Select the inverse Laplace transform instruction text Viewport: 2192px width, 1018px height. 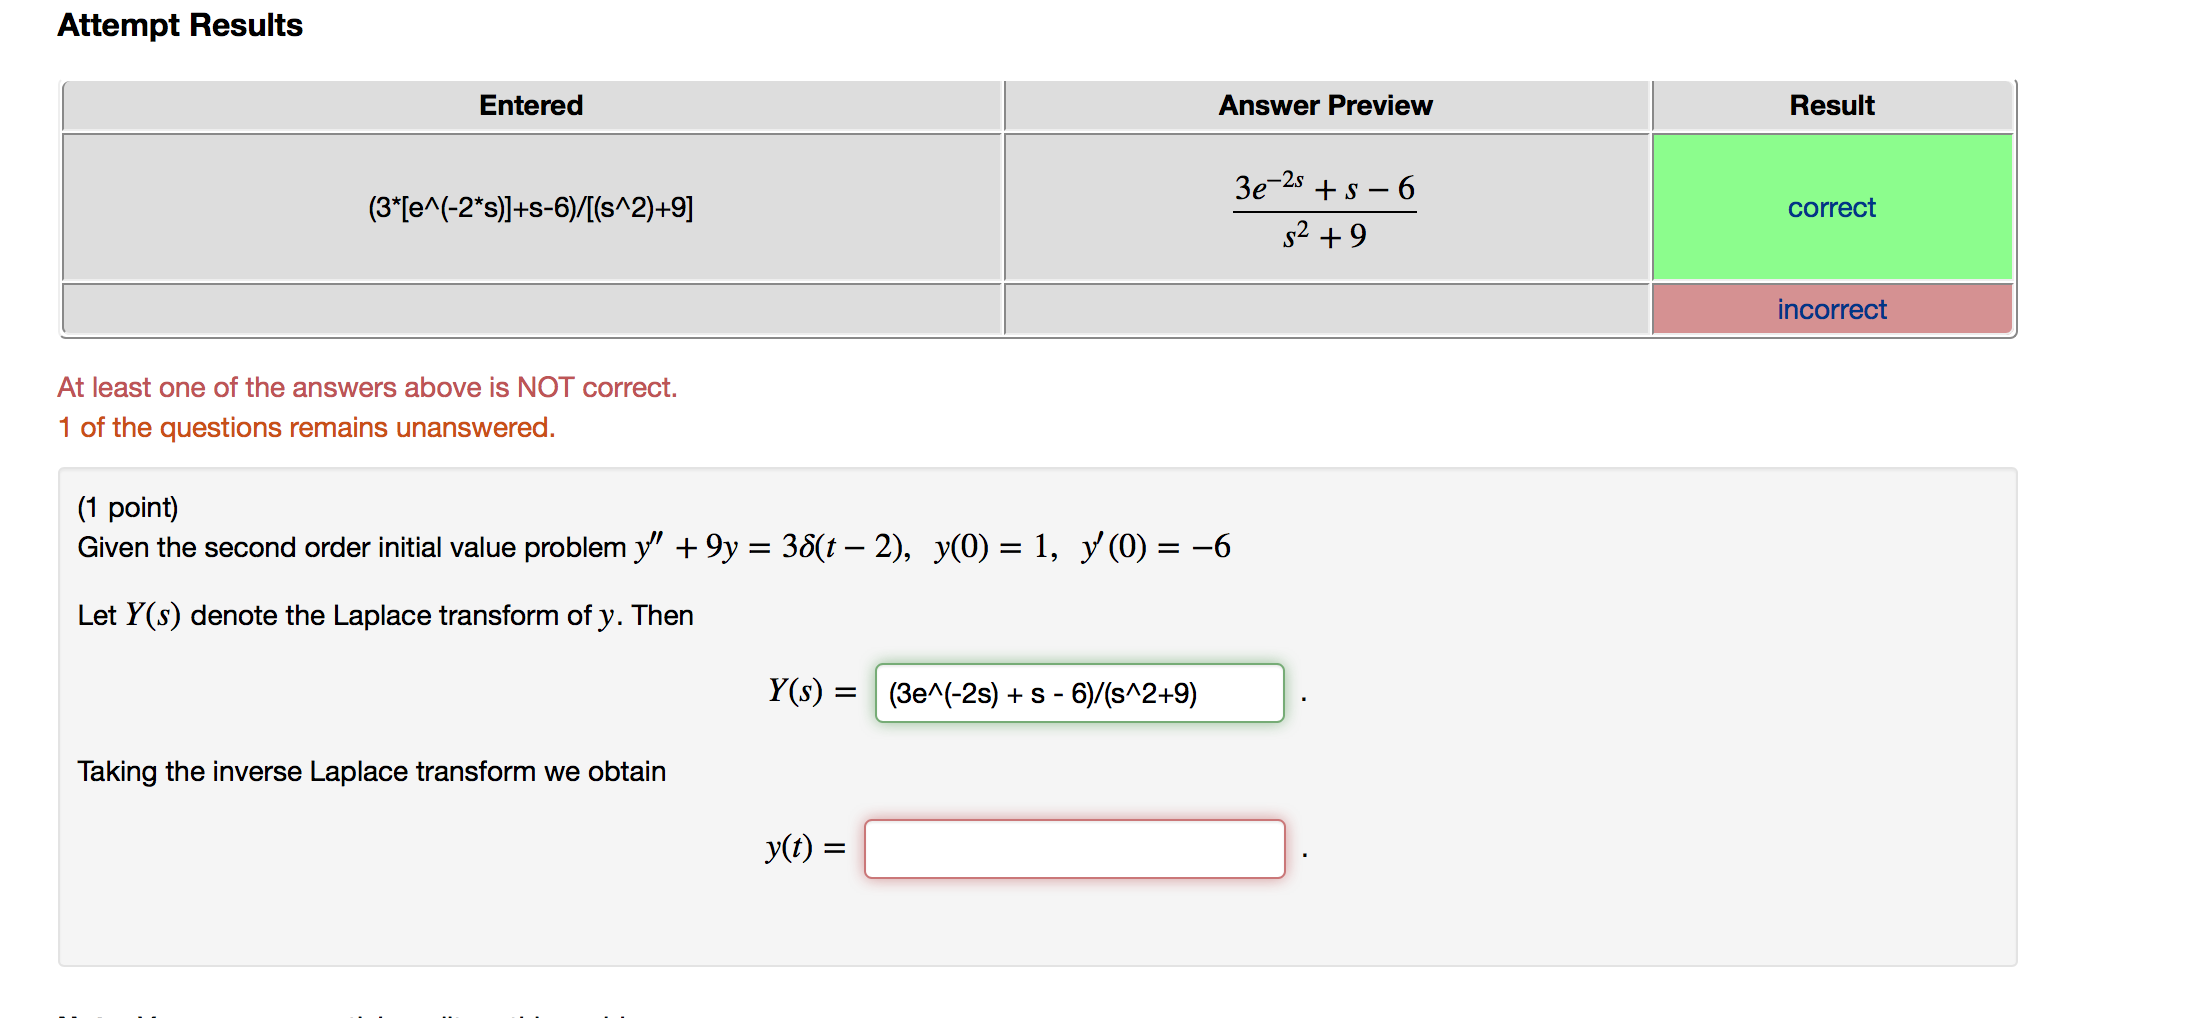pos(371,771)
